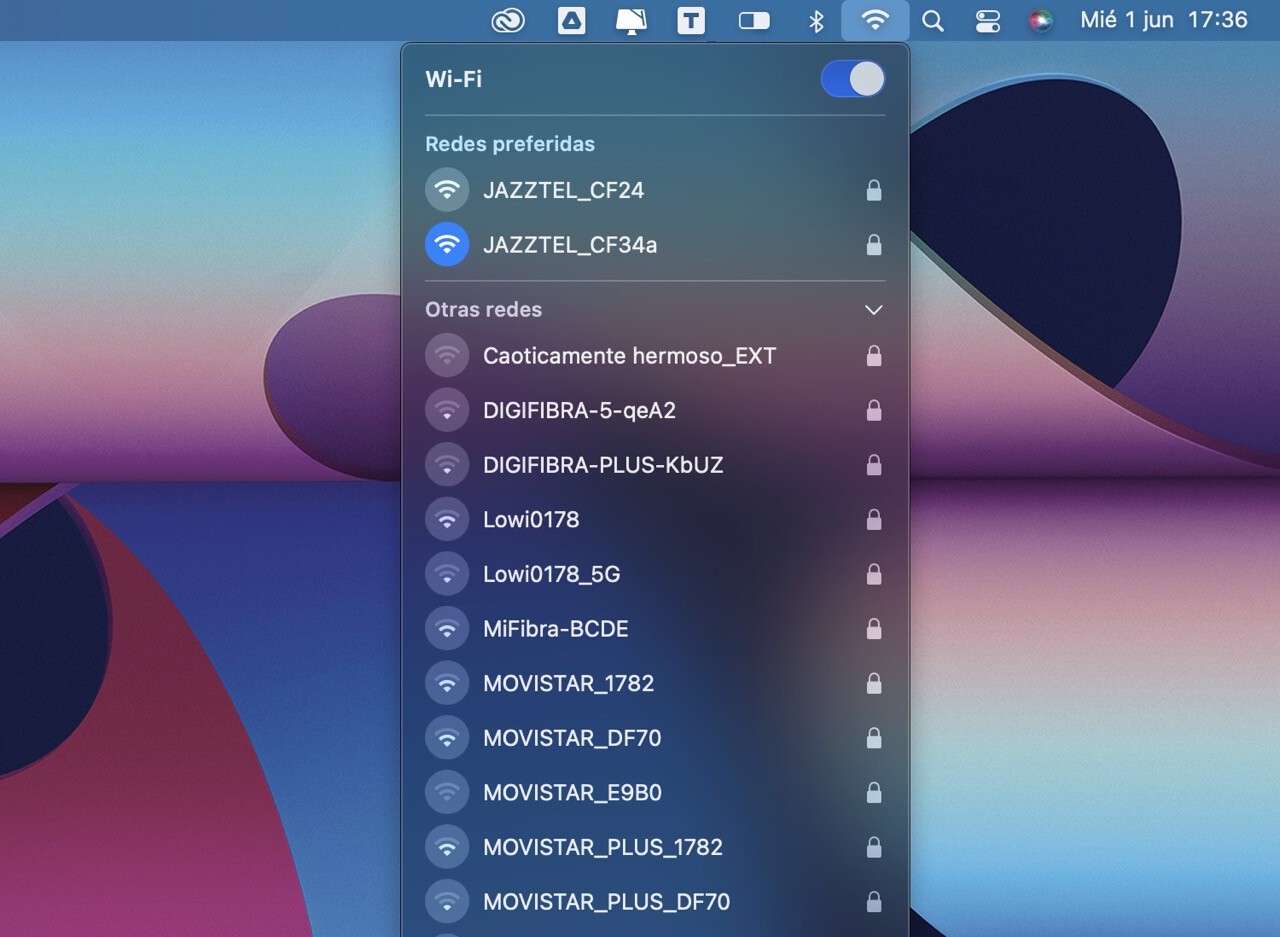Viewport: 1280px width, 937px height.
Task: Click the Google Drive menu bar icon
Action: (x=571, y=20)
